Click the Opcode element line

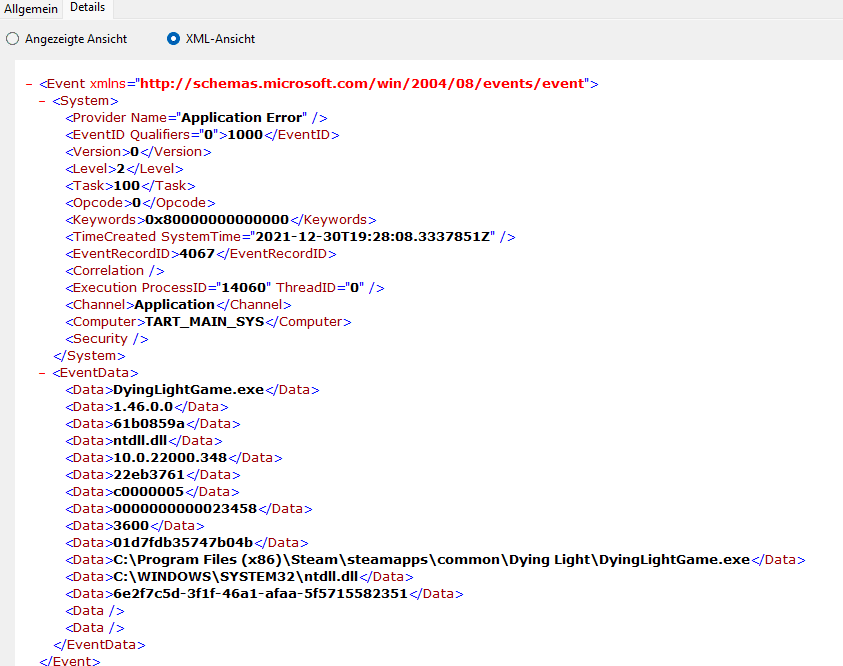pyautogui.click(x=140, y=203)
